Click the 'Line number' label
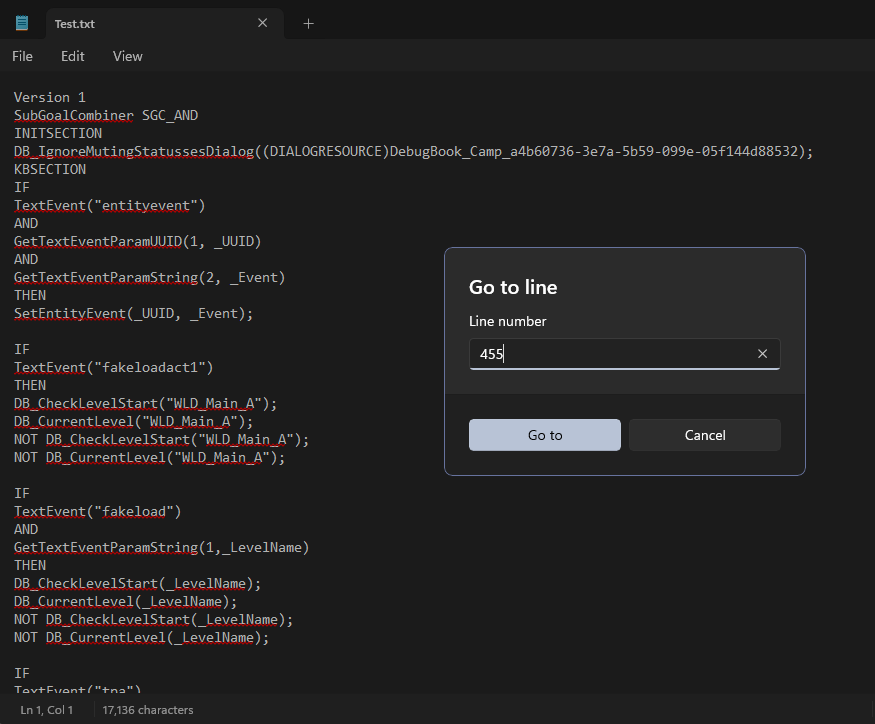Image resolution: width=875 pixels, height=724 pixels. coord(507,322)
